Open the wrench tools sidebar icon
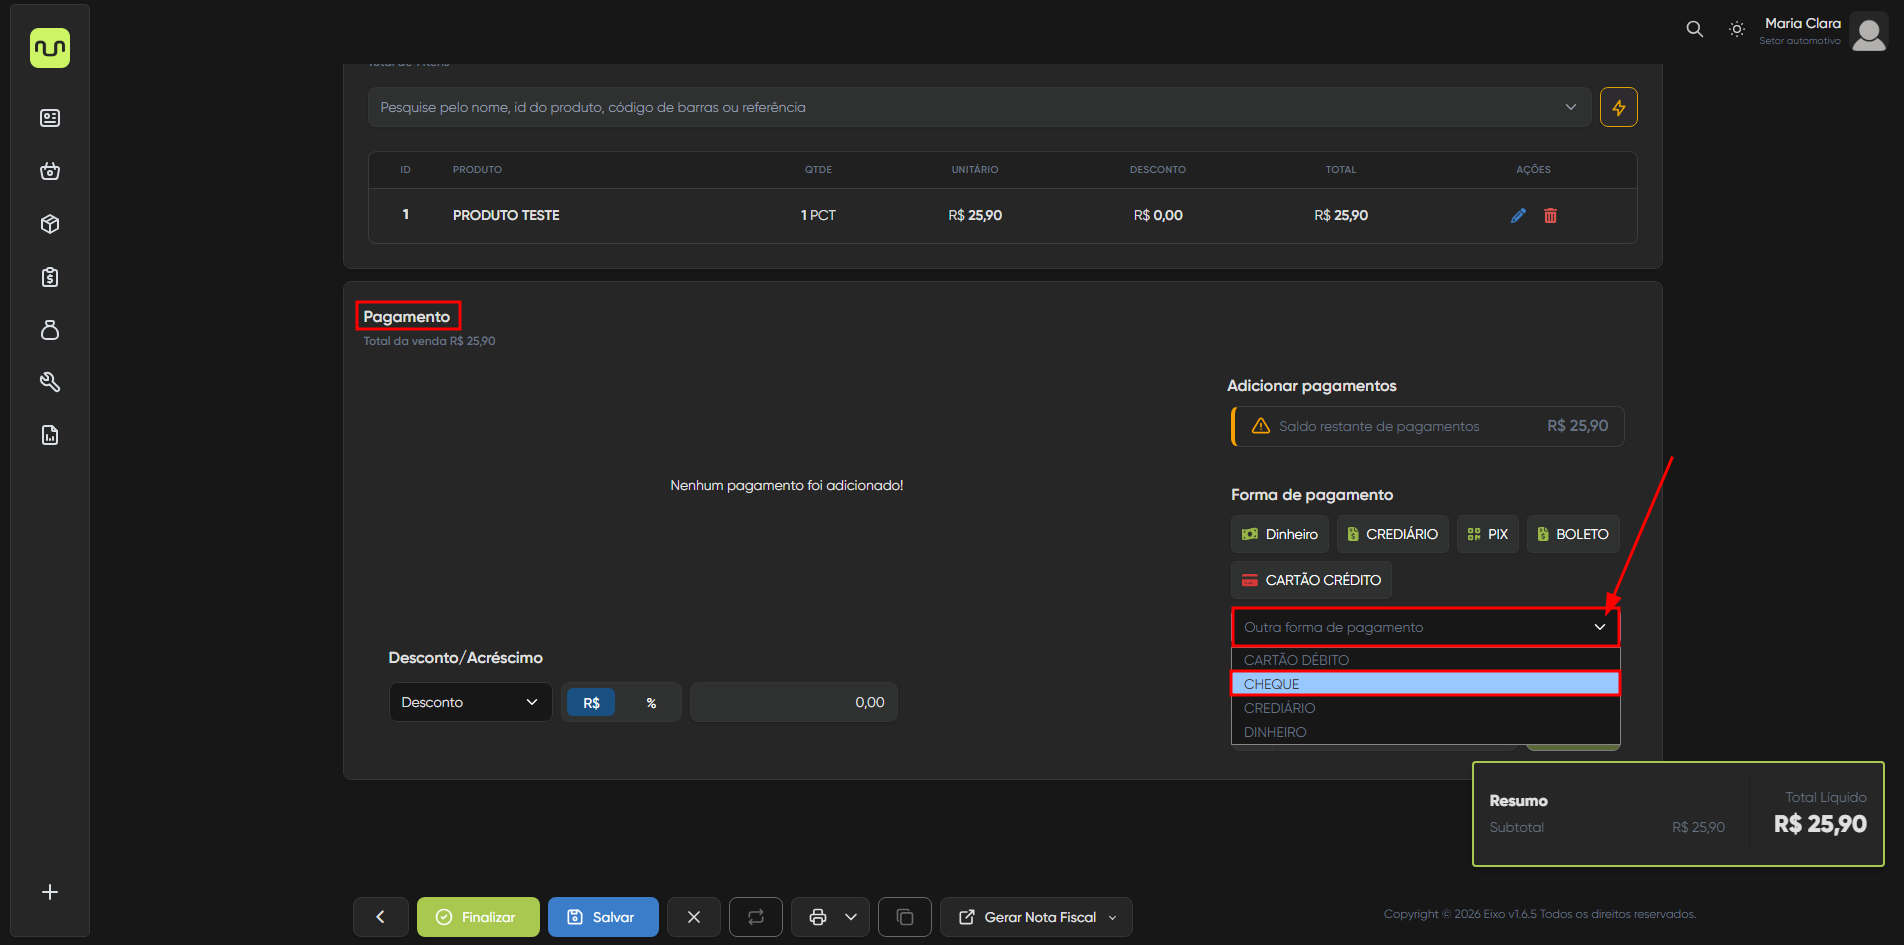The image size is (1904, 945). 50,382
